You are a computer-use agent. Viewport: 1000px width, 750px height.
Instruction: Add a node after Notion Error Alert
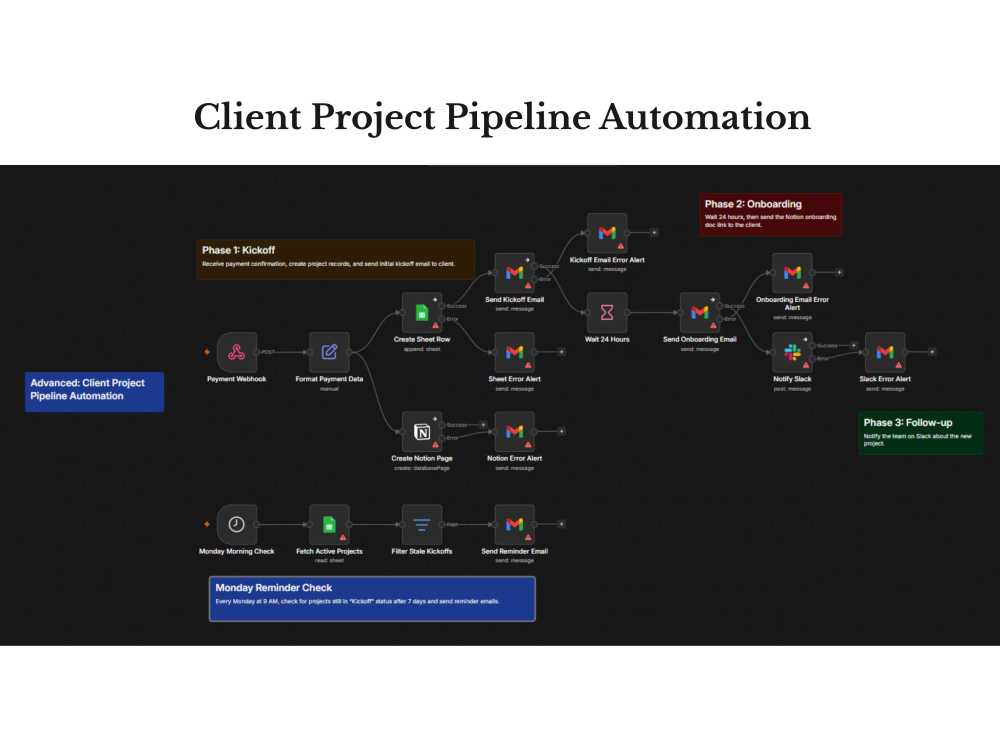coord(561,432)
